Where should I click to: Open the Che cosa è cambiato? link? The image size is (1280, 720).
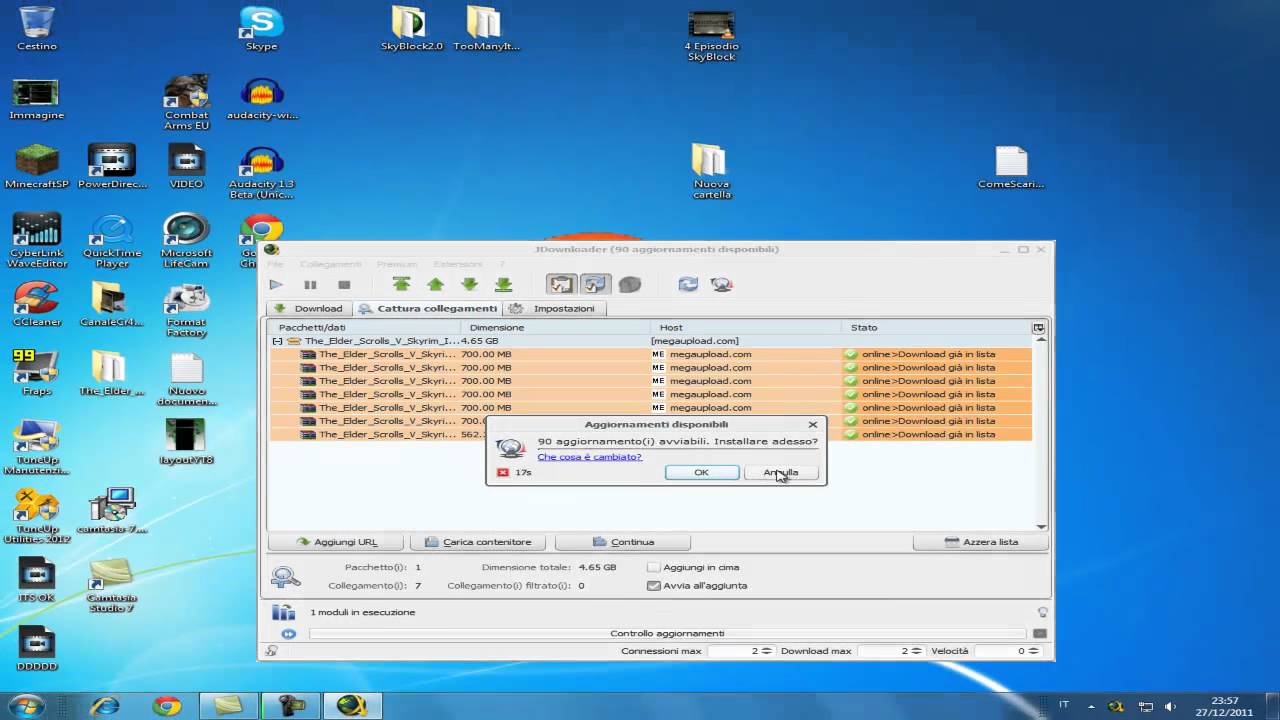pos(589,457)
